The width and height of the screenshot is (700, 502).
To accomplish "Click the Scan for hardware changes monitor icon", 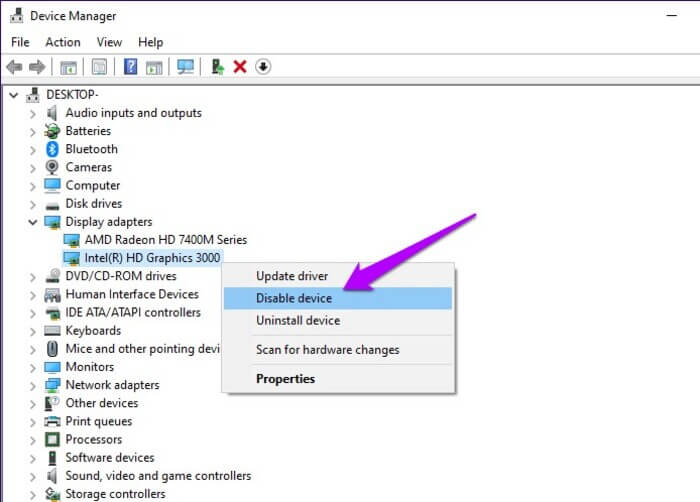I will tap(185, 67).
